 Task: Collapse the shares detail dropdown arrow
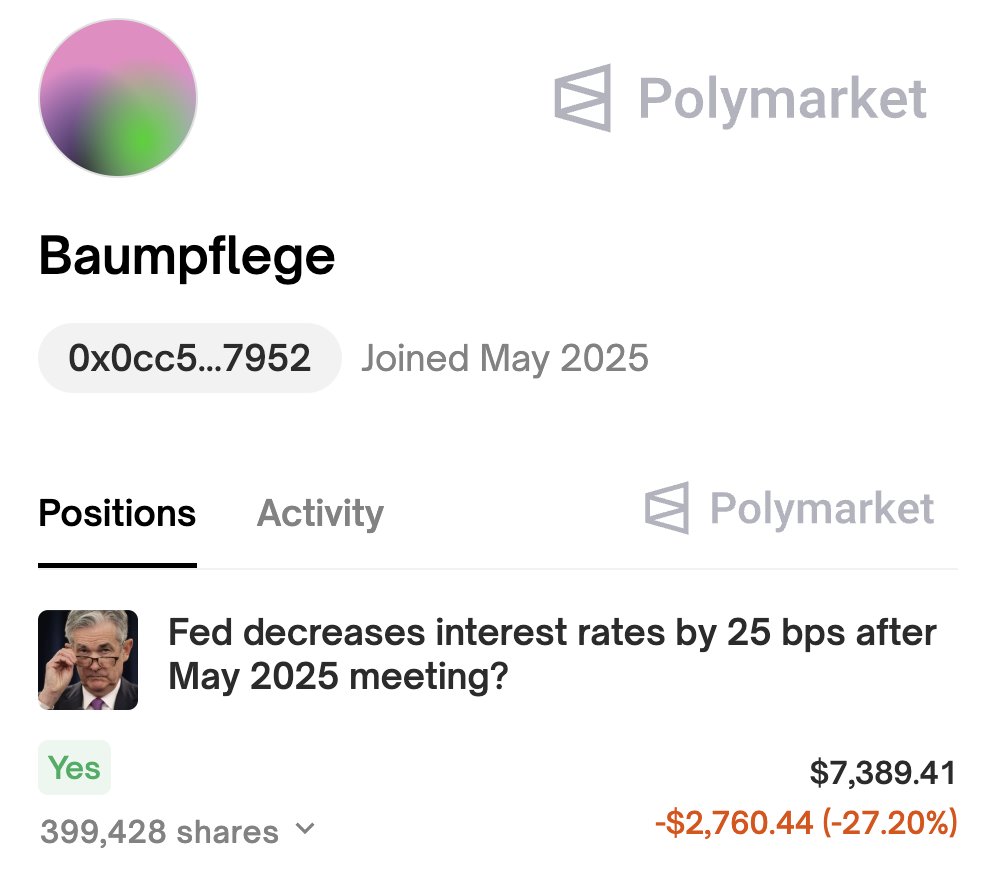(x=304, y=830)
